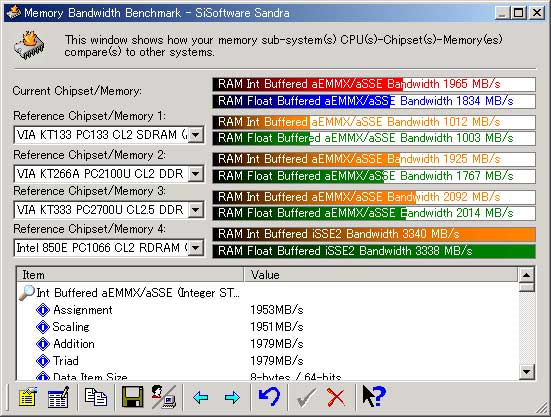Click the magnifier icon beside Int Buffered
551x417 pixels.
pyautogui.click(x=27, y=293)
